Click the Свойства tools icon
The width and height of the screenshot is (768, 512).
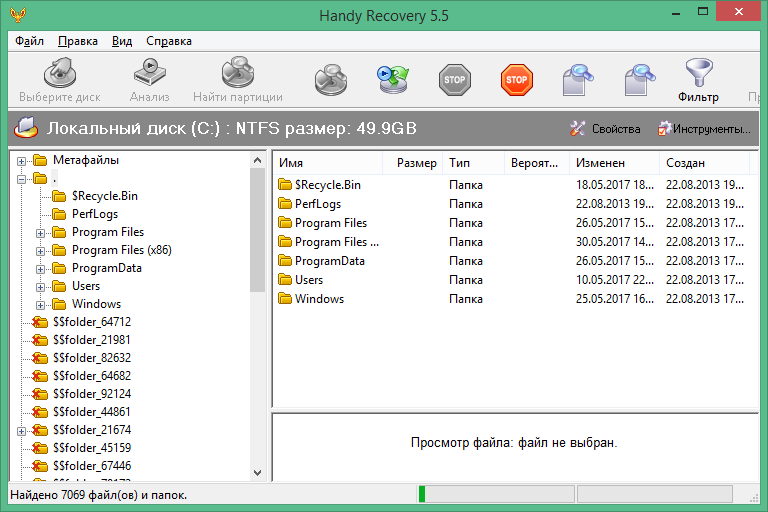coord(577,128)
